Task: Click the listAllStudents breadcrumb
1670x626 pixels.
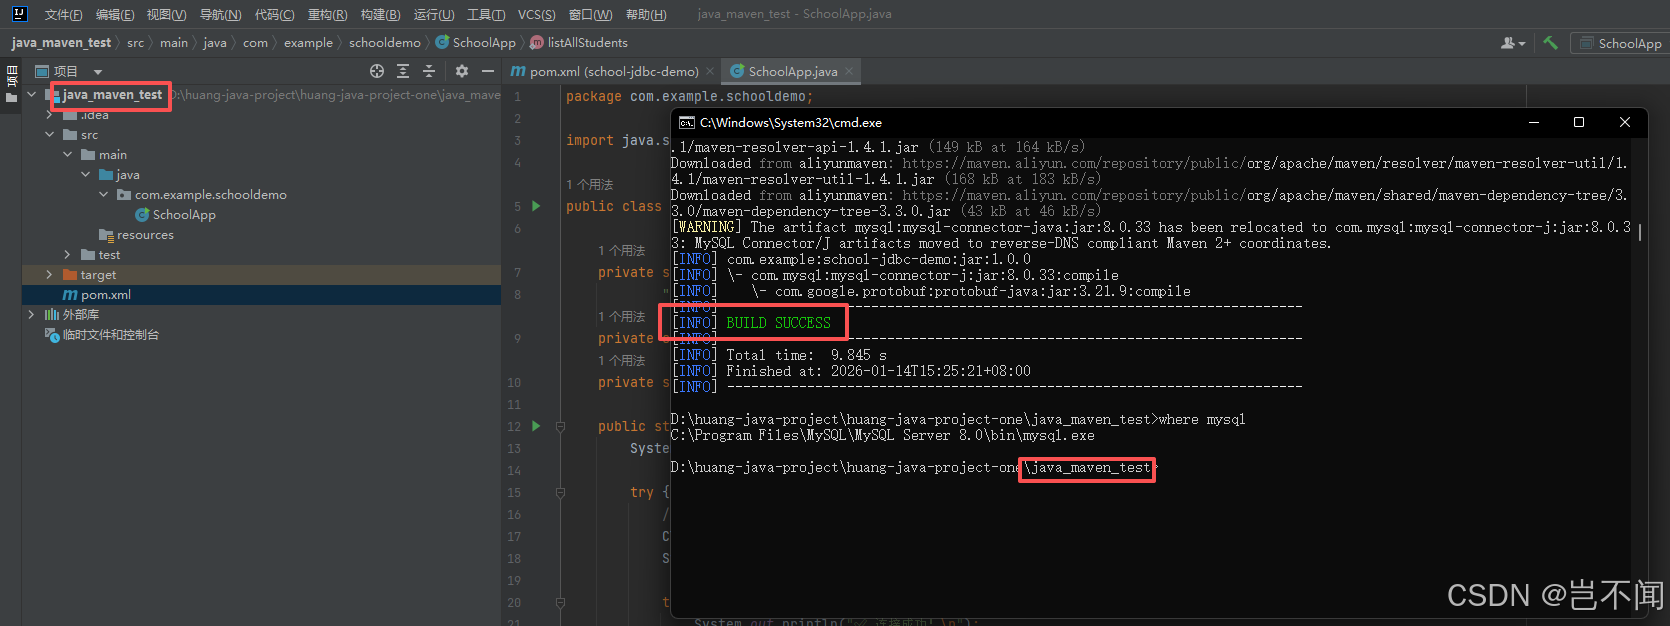Action: click(x=579, y=43)
